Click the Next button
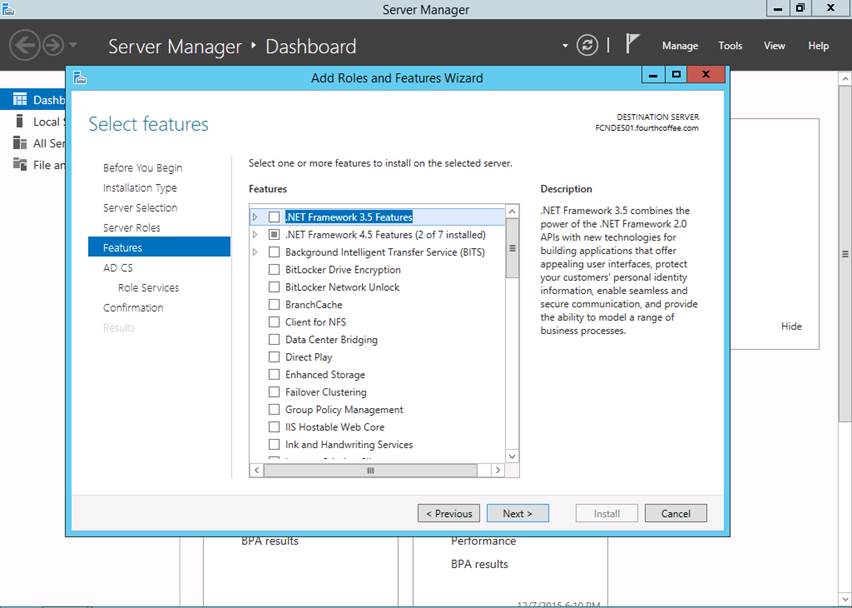The height and width of the screenshot is (608, 852). pos(517,513)
